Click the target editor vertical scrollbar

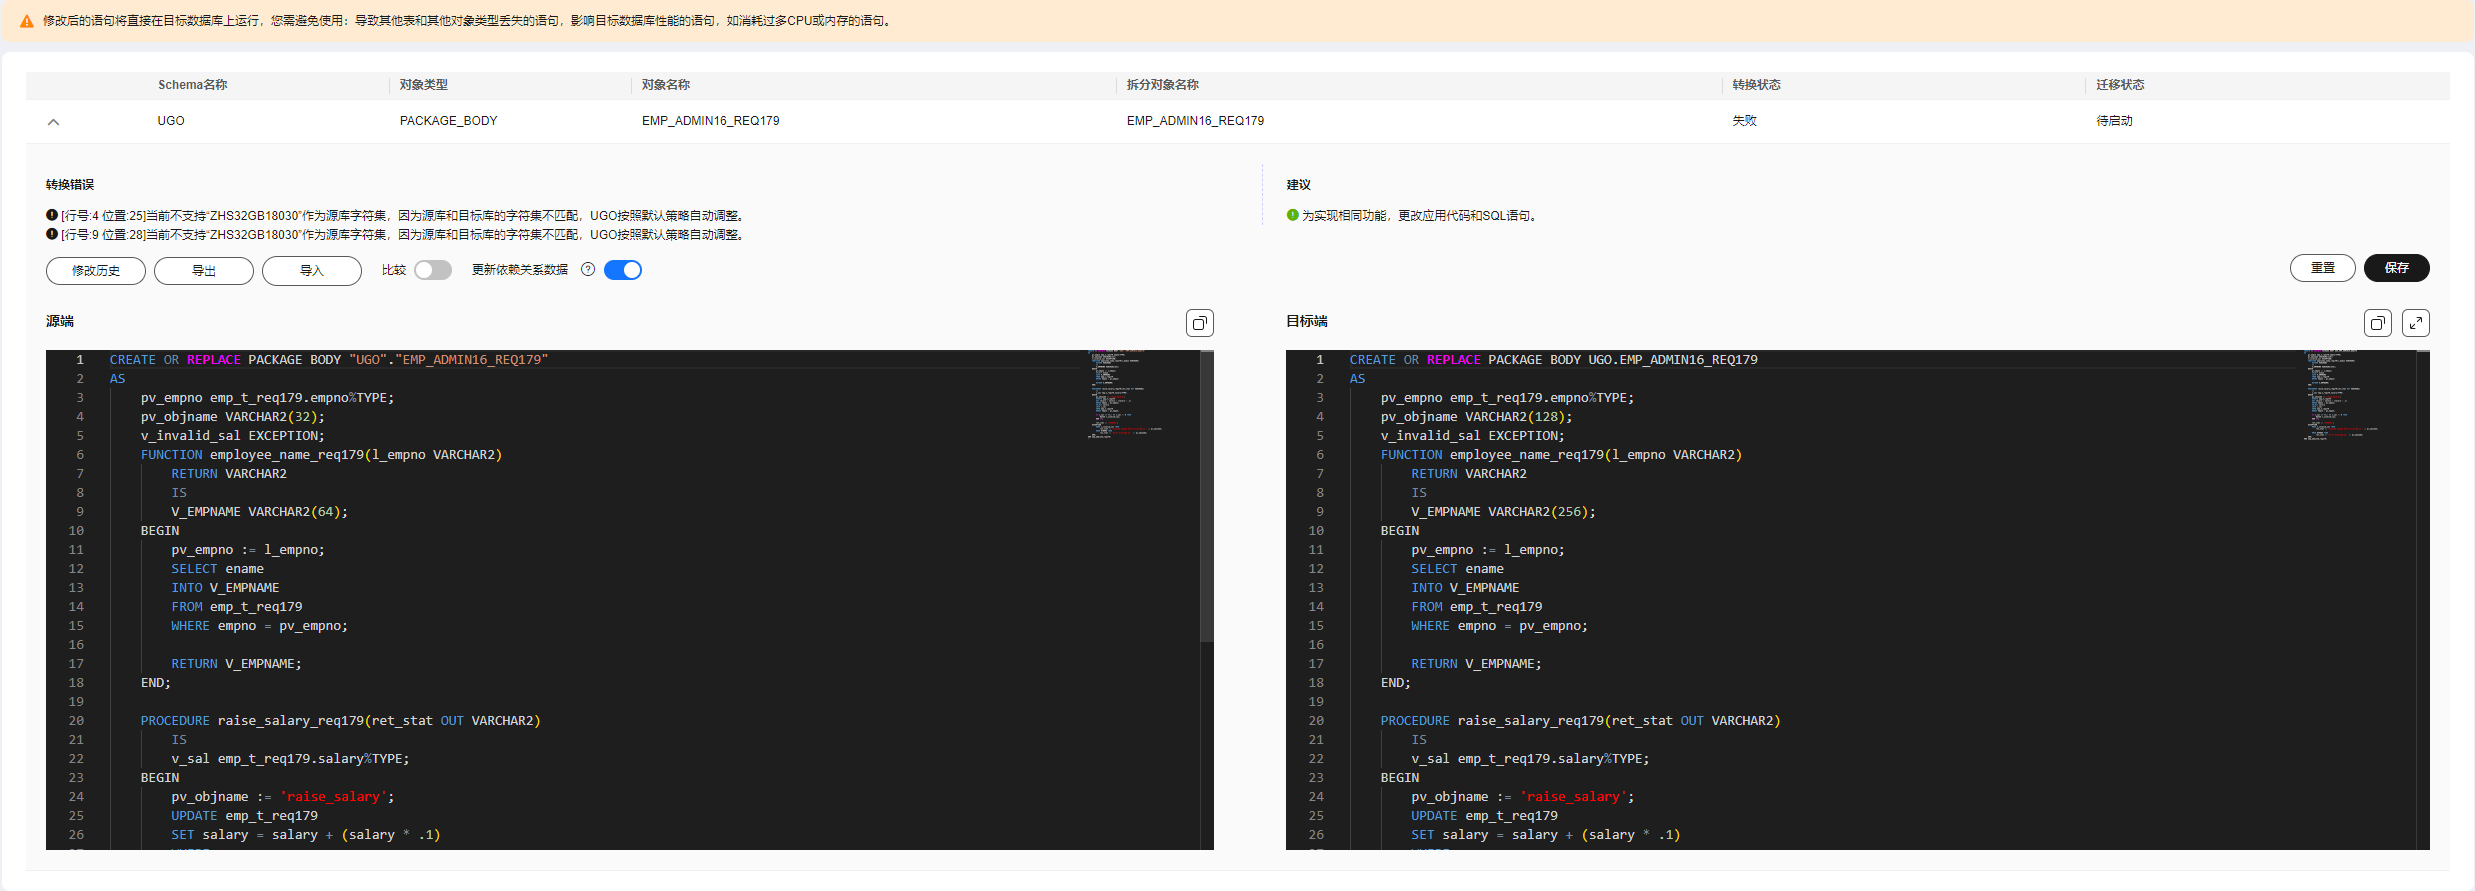[2423, 600]
